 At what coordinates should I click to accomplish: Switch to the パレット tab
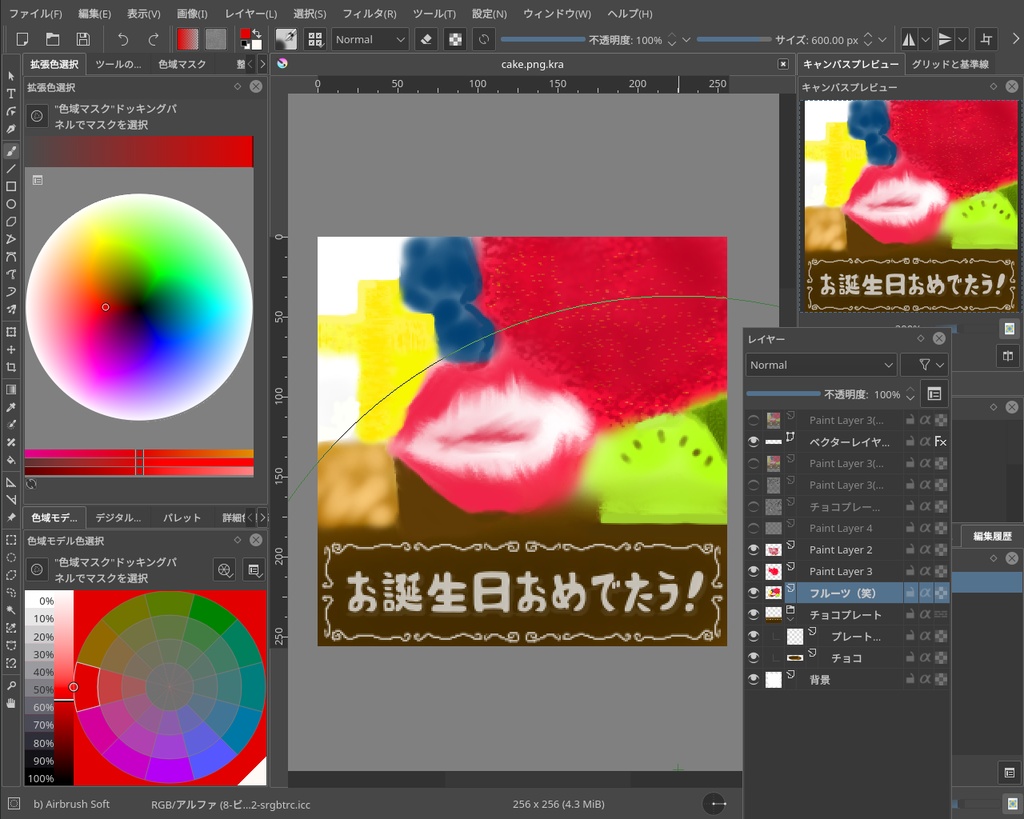pos(182,517)
